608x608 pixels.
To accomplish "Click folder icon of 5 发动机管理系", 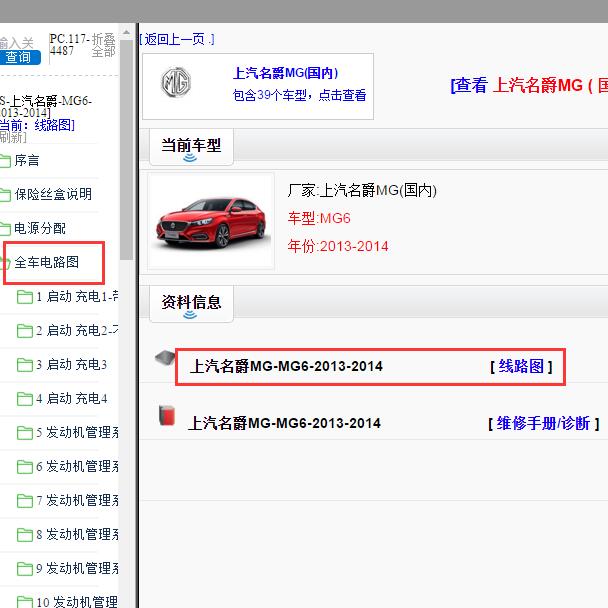I will (x=25, y=433).
